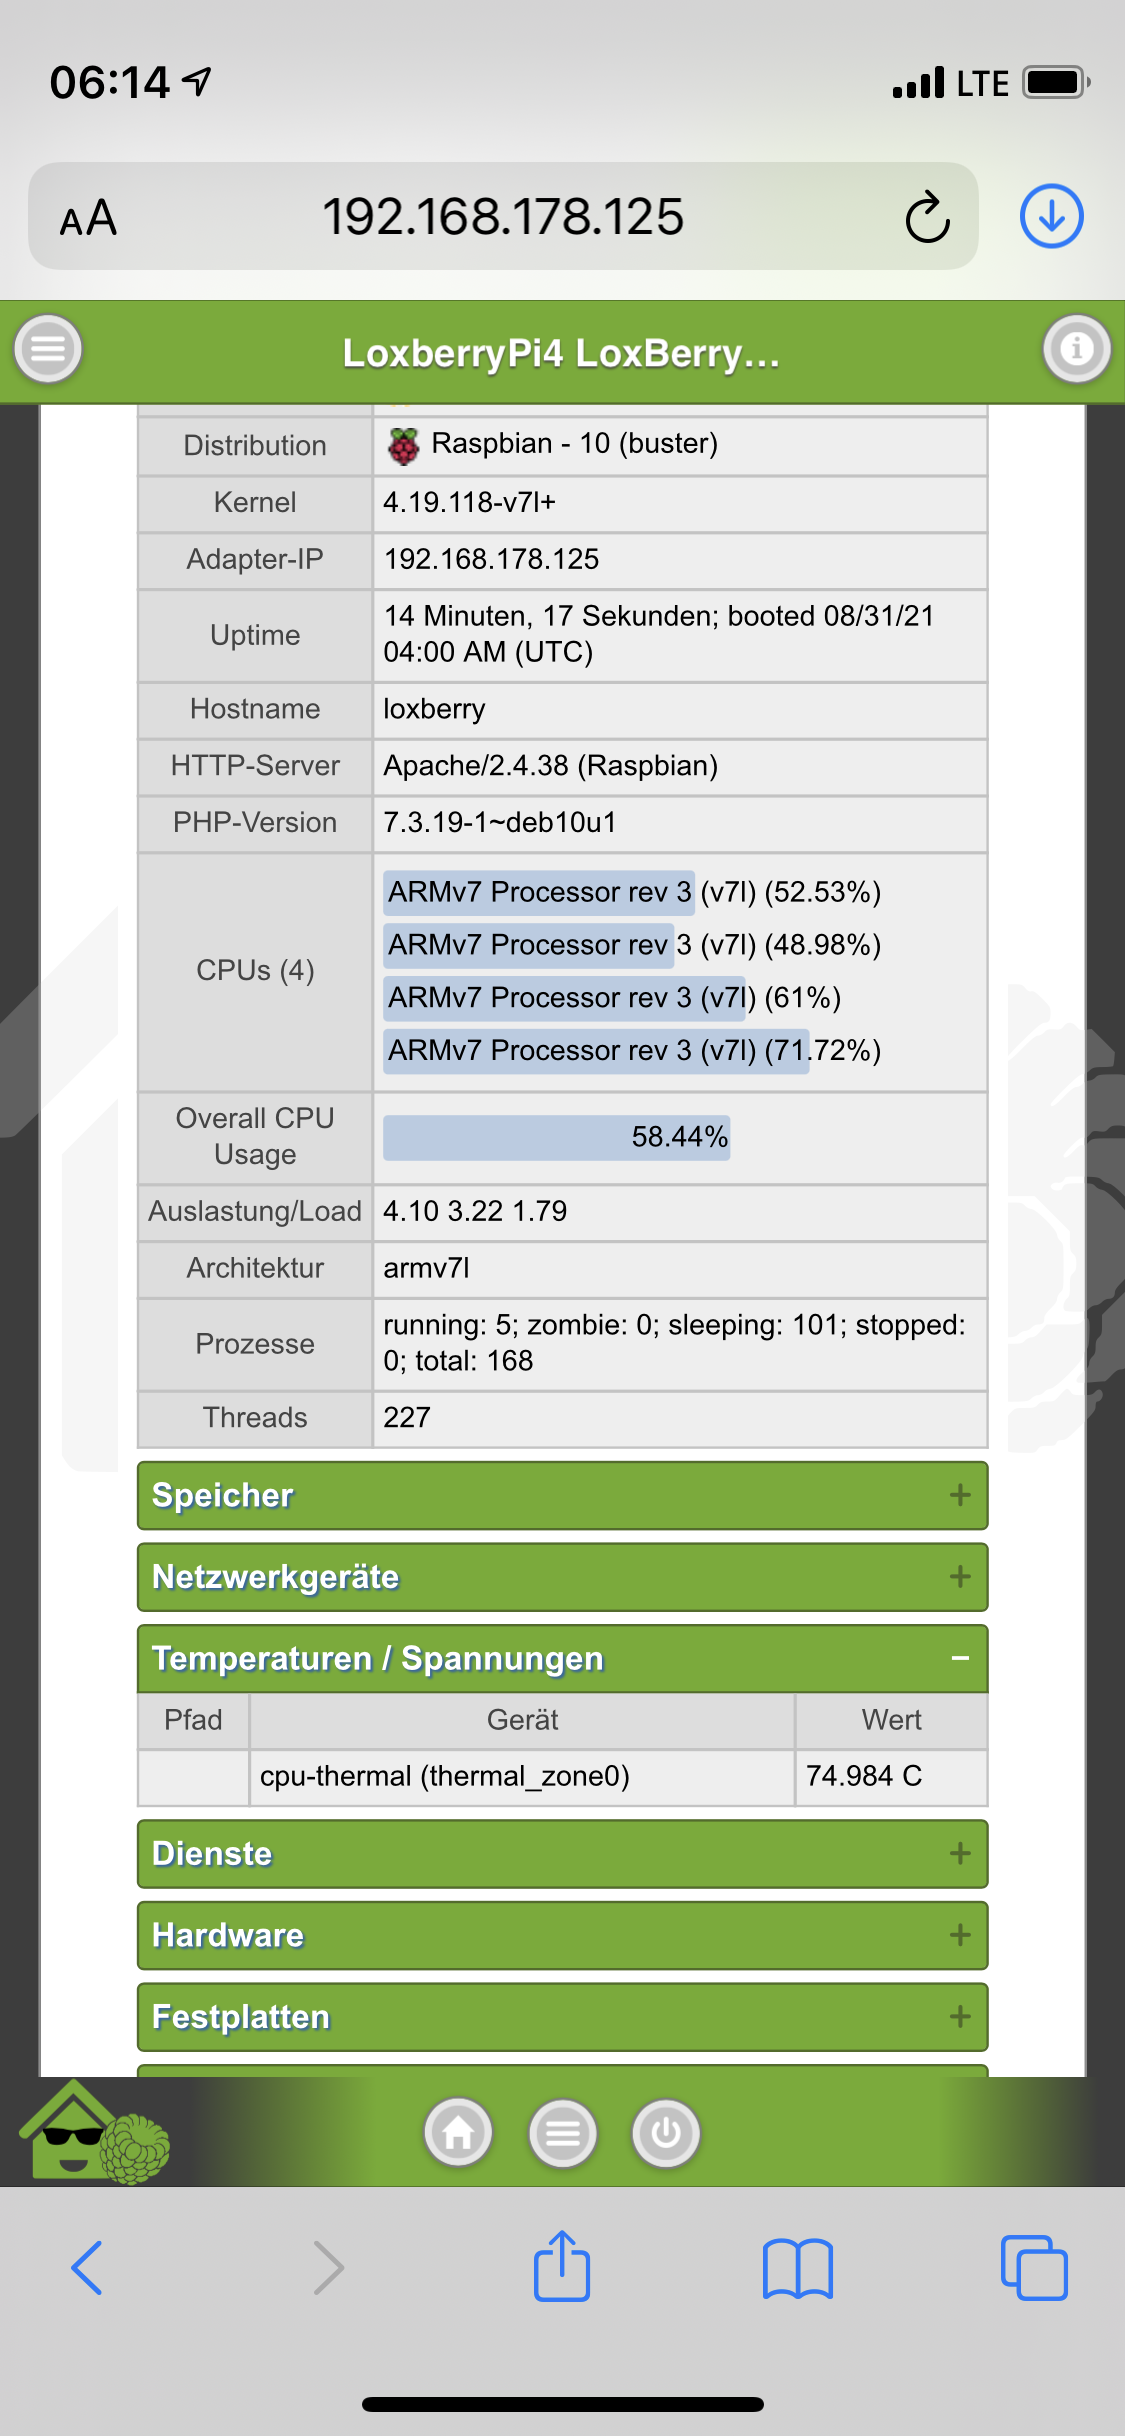
Task: Open the LoxBerry hamburger menu in header
Action: [x=48, y=349]
